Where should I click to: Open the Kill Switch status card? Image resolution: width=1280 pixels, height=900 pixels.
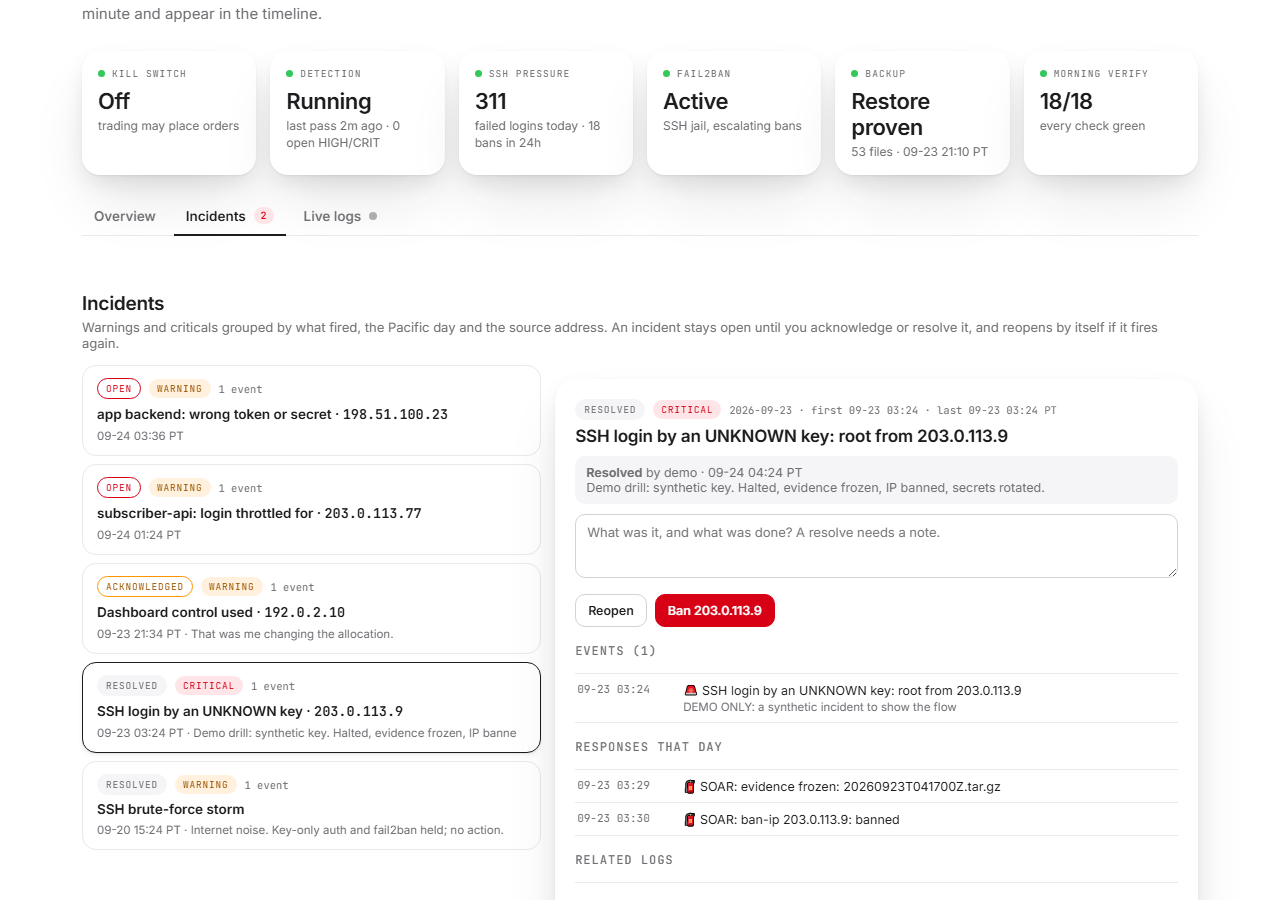169,113
